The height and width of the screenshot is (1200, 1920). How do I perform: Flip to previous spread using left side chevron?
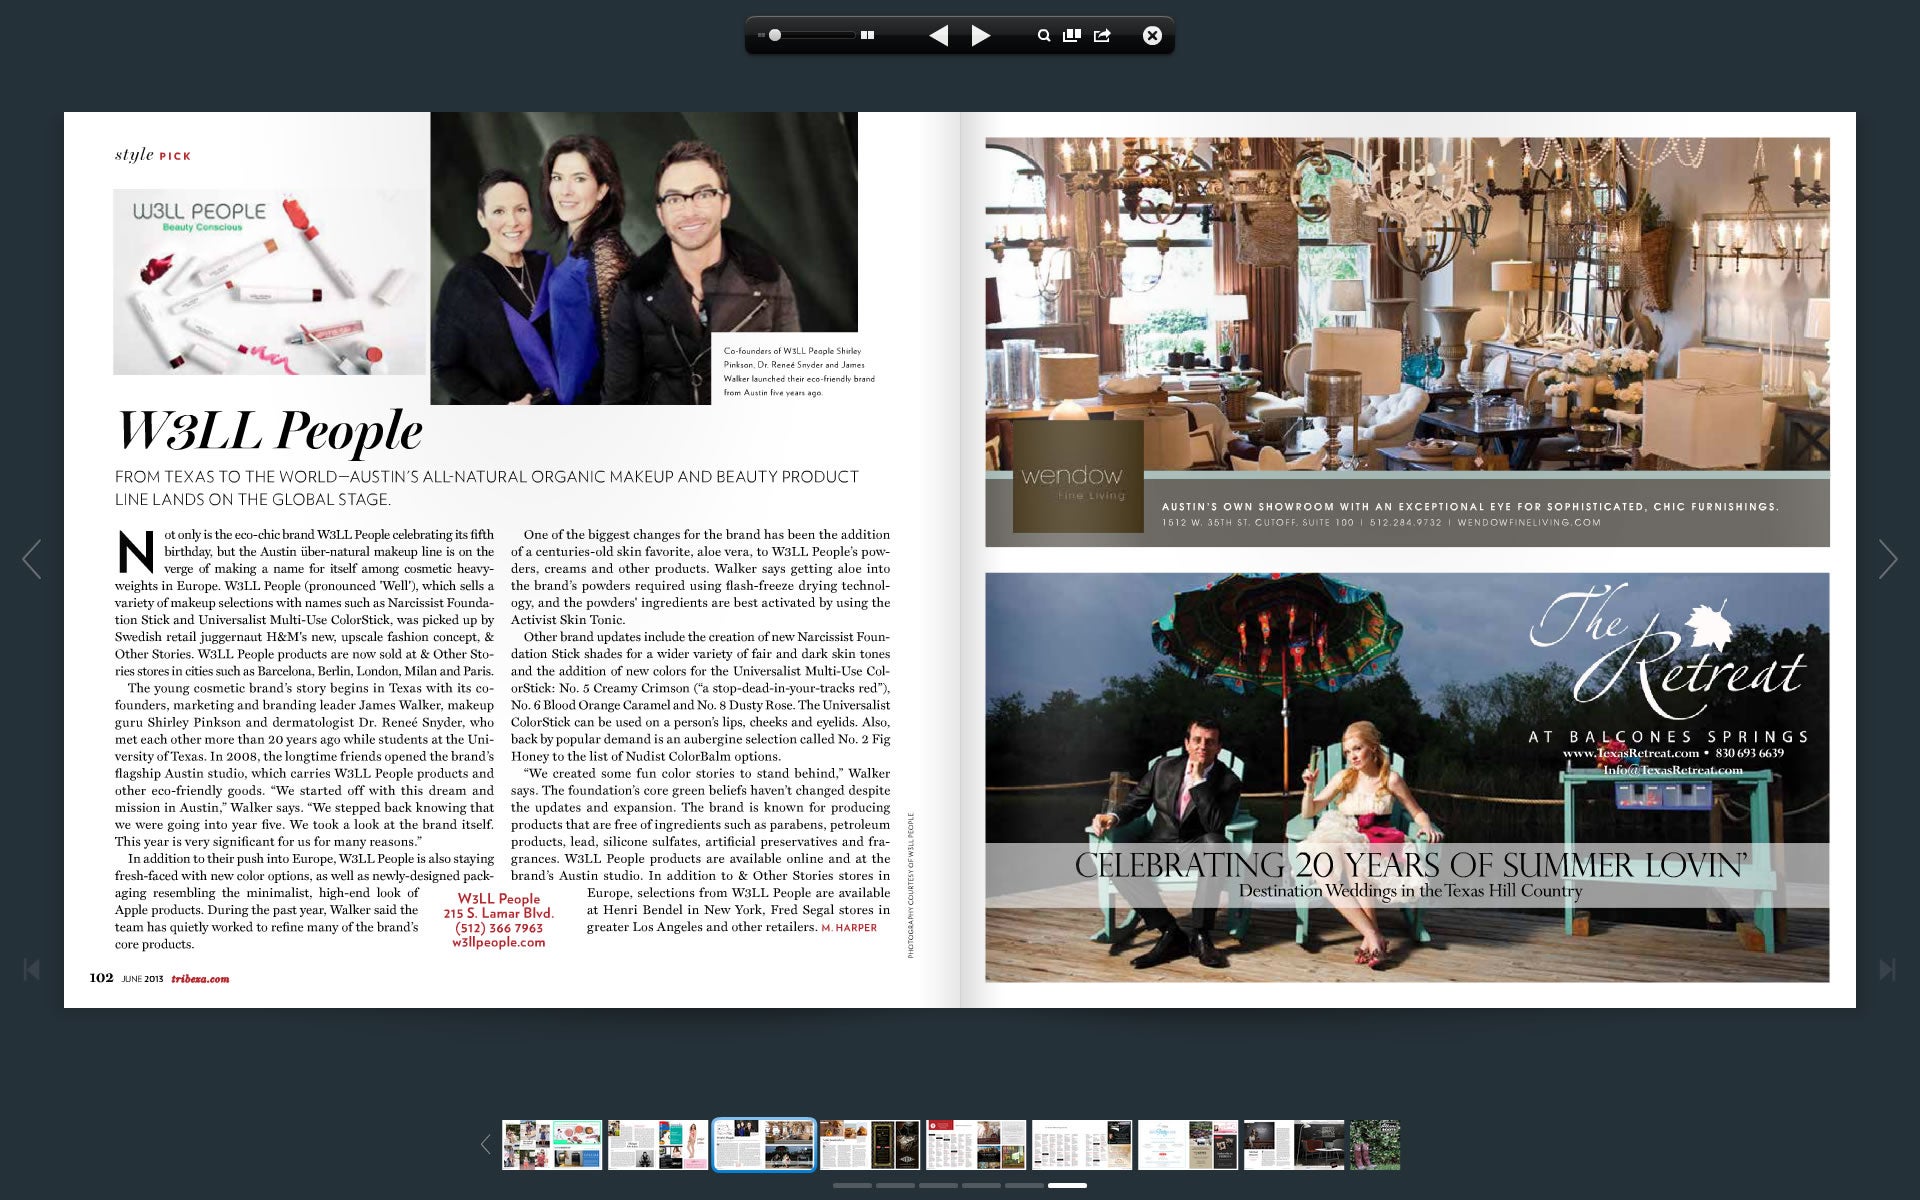[x=32, y=559]
